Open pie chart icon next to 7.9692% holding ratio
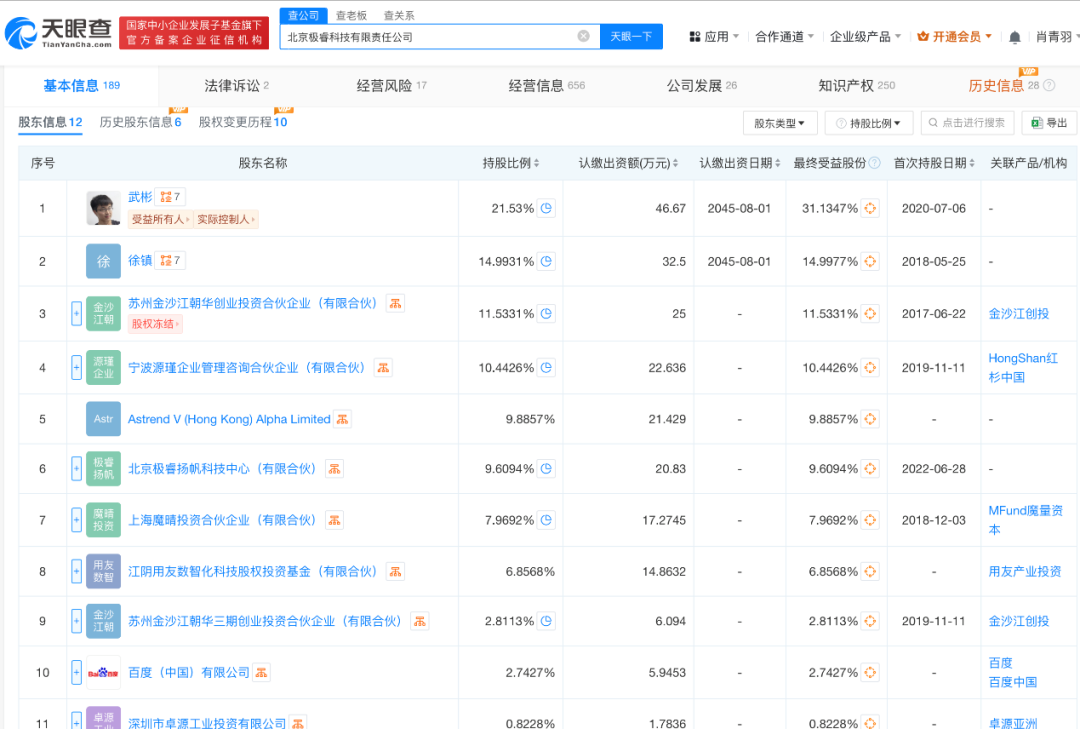This screenshot has width=1080, height=729. click(x=546, y=520)
